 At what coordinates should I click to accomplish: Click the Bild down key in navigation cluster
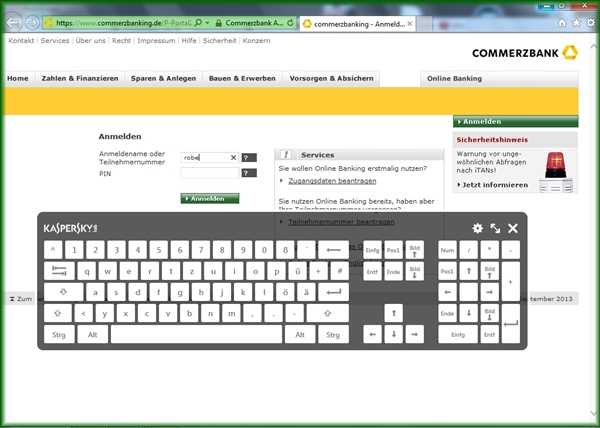414,271
